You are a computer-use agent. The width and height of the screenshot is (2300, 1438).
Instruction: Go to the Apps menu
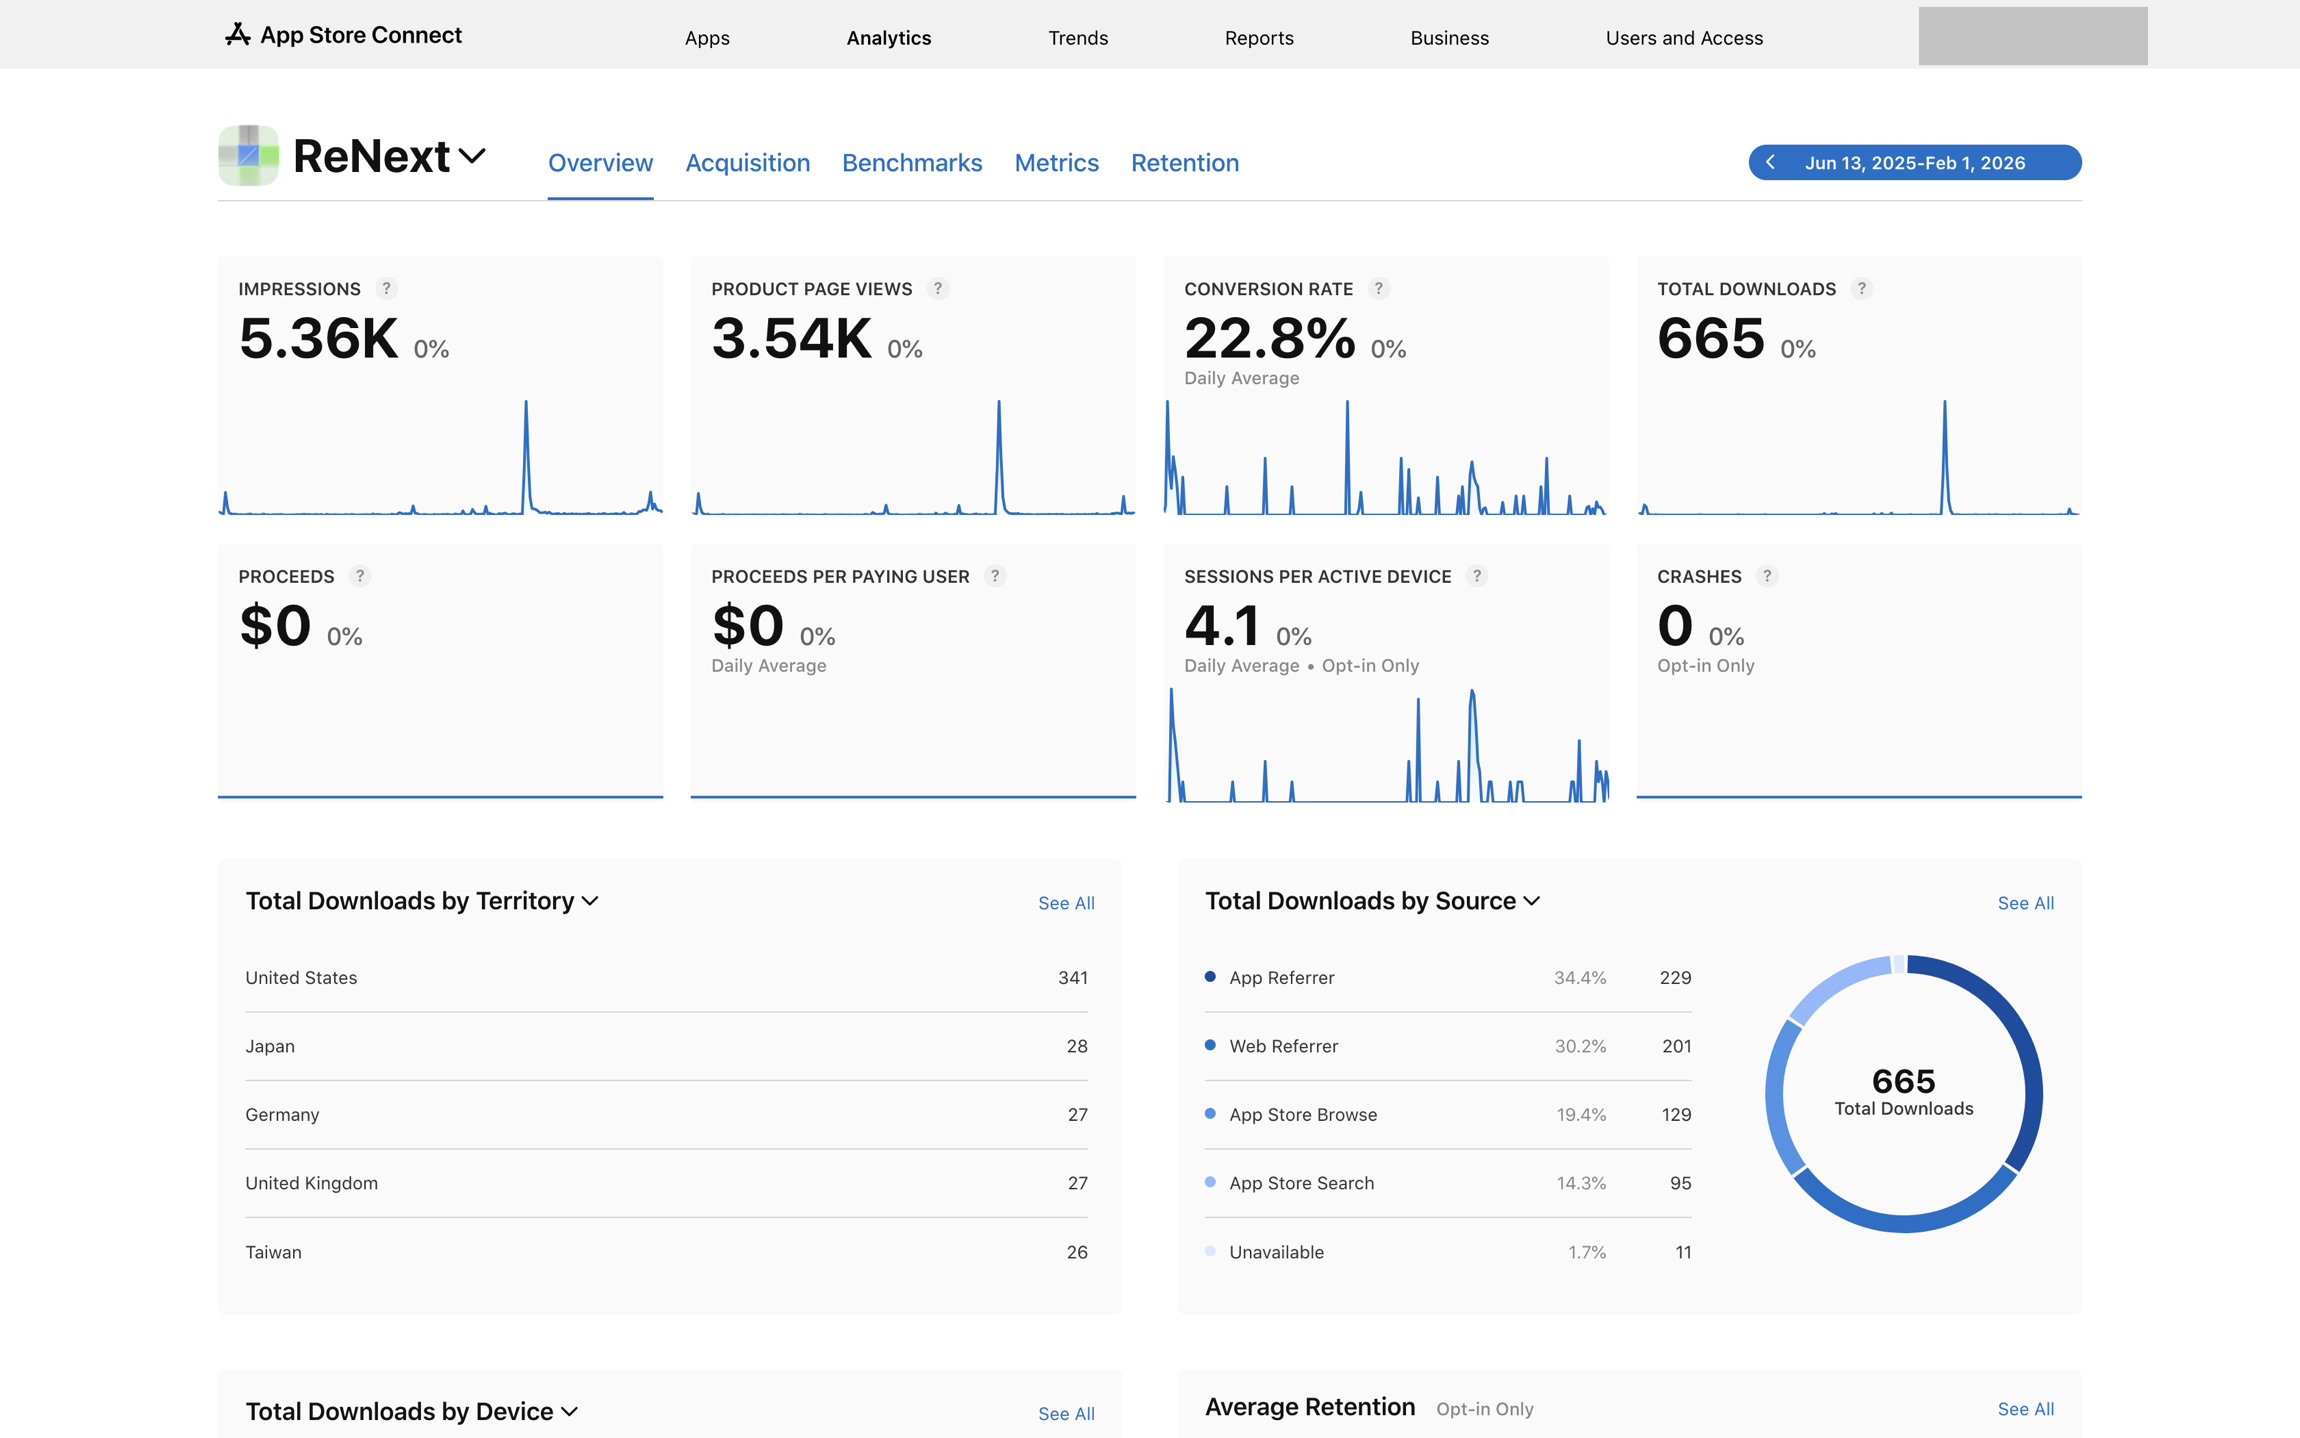click(x=707, y=38)
